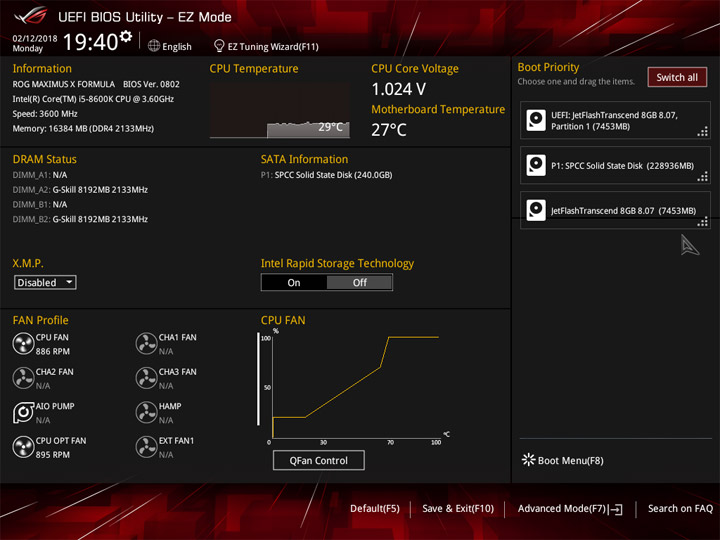The width and height of the screenshot is (720, 540).
Task: Click the Speed: 3600 MHz line
Action: tap(45, 114)
